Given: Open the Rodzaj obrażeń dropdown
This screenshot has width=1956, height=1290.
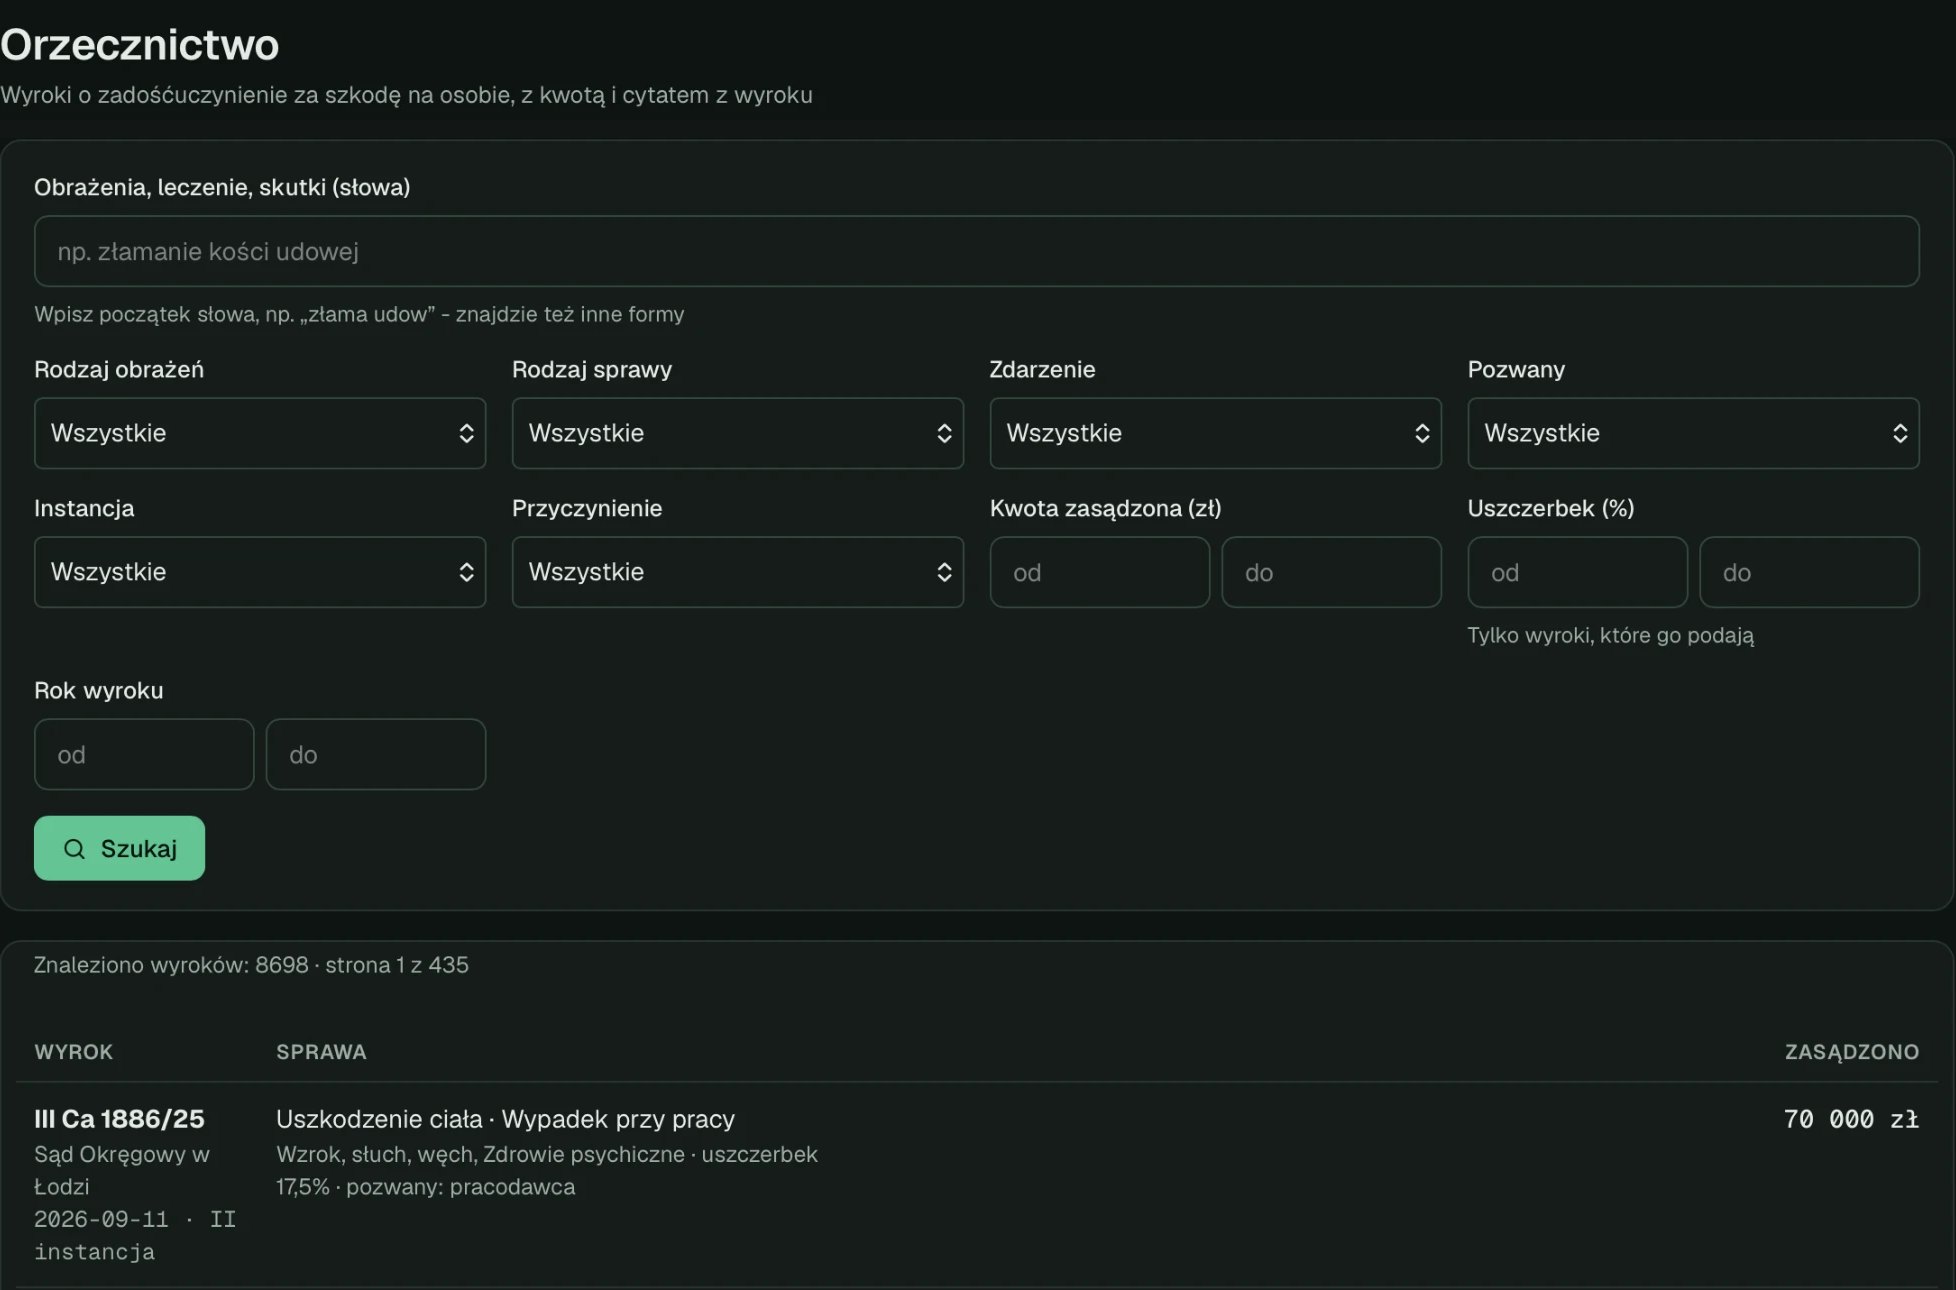Looking at the screenshot, I should [260, 433].
